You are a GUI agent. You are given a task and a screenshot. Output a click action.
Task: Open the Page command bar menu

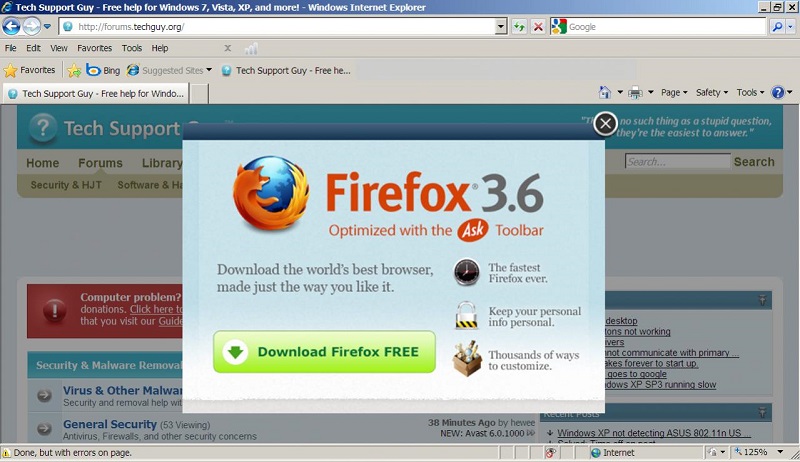(x=674, y=92)
